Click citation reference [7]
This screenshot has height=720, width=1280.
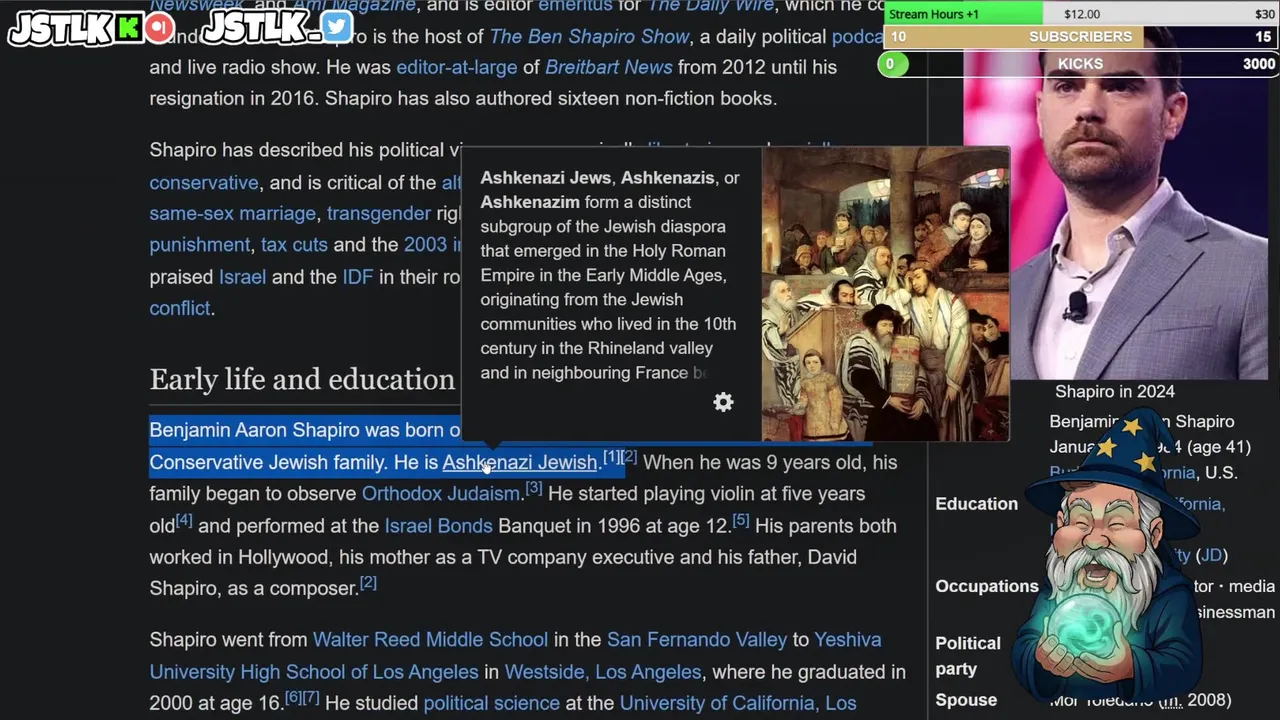click(x=311, y=697)
